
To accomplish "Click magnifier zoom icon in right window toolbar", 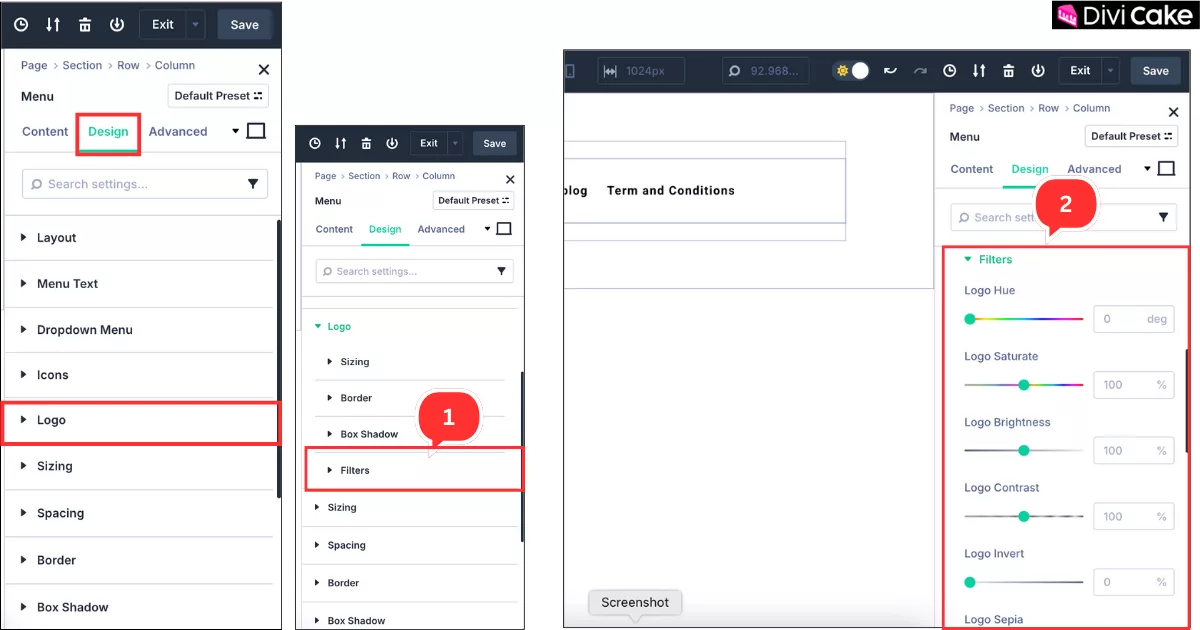I will [735, 71].
